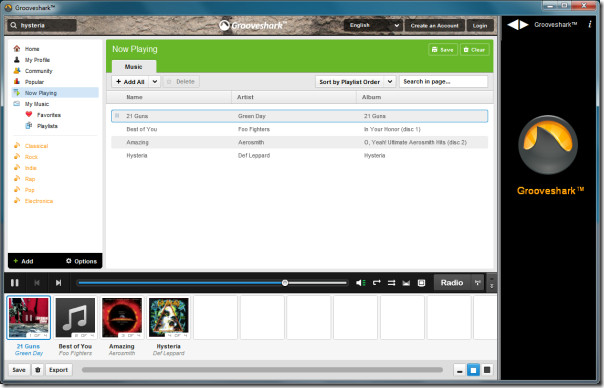The height and width of the screenshot is (388, 604).
Task: Toggle the repeat loop icon
Action: pos(376,283)
